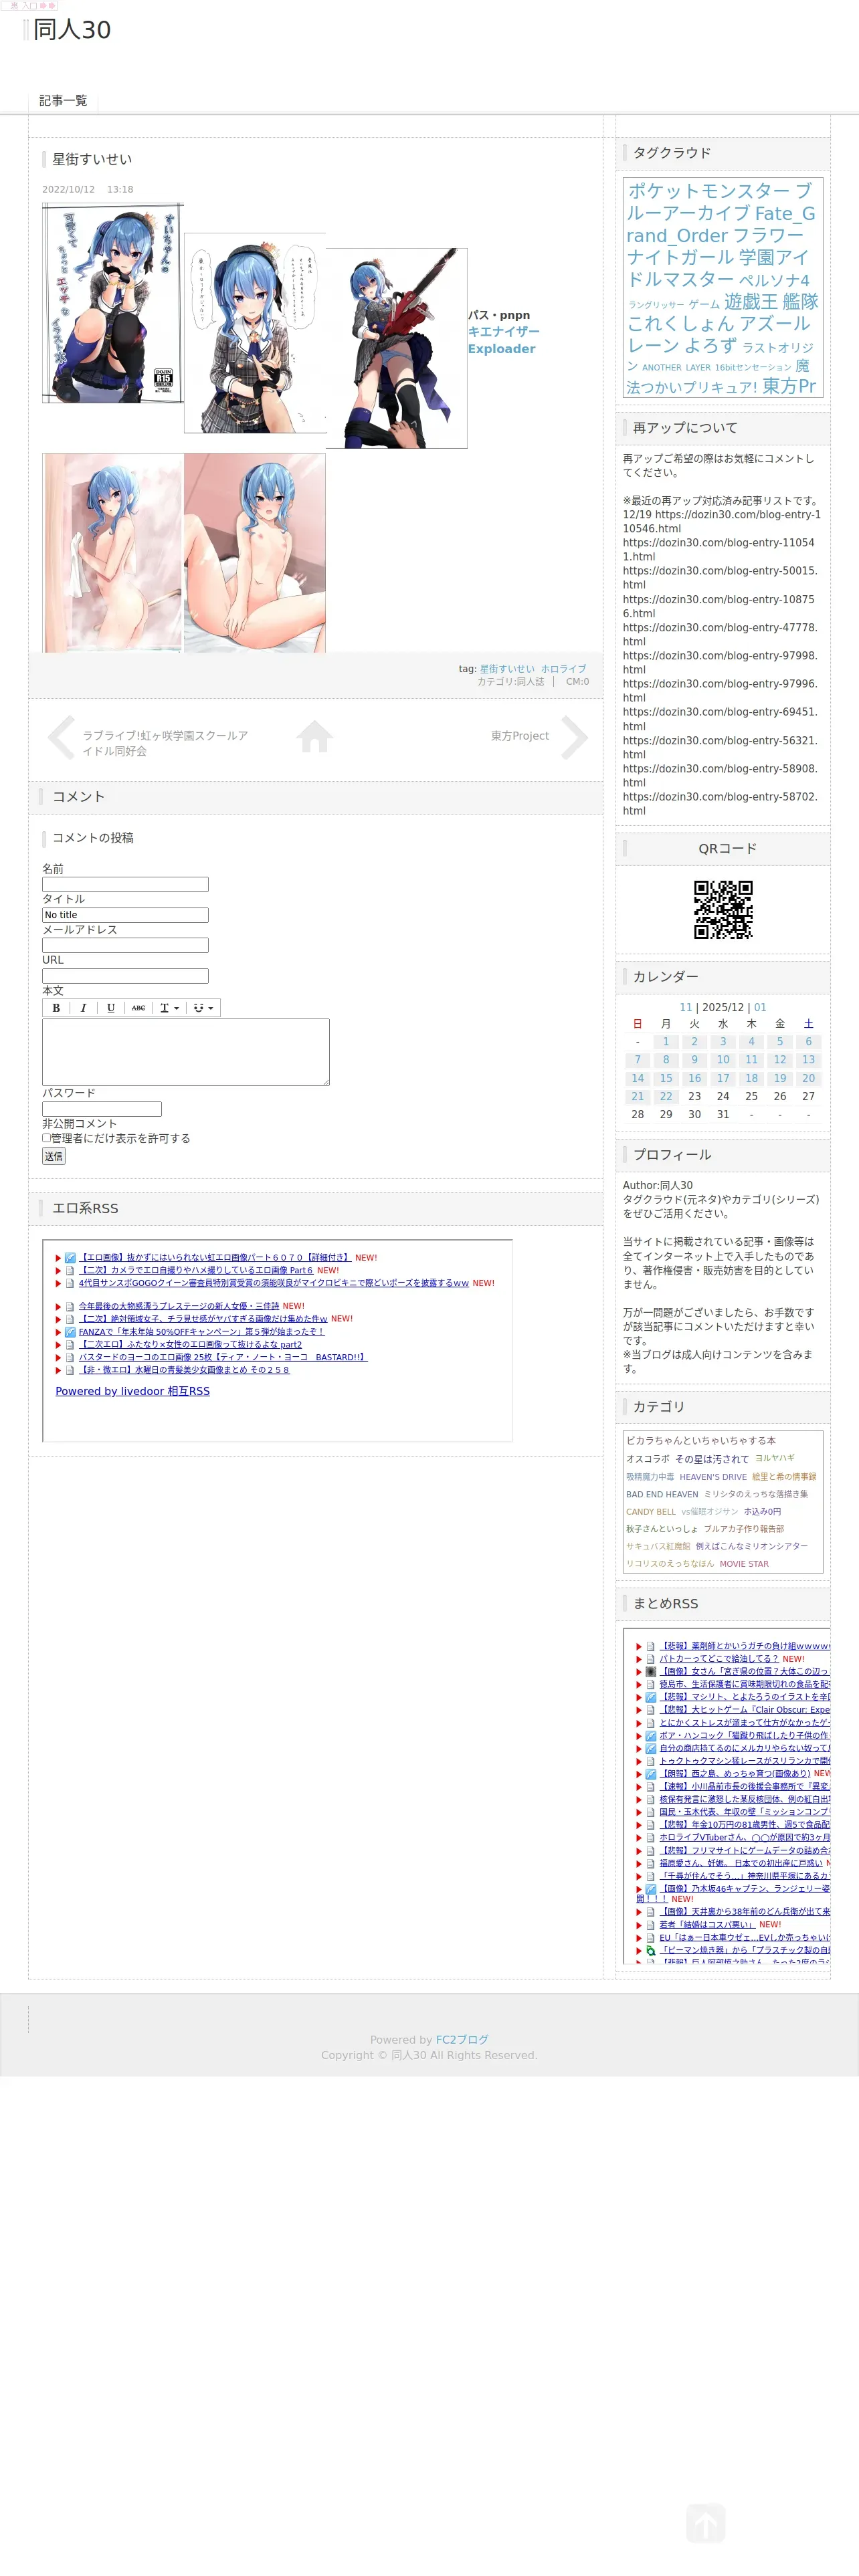The image size is (859, 2576).
Task: Open next entry 東方Project link
Action: coord(520,736)
